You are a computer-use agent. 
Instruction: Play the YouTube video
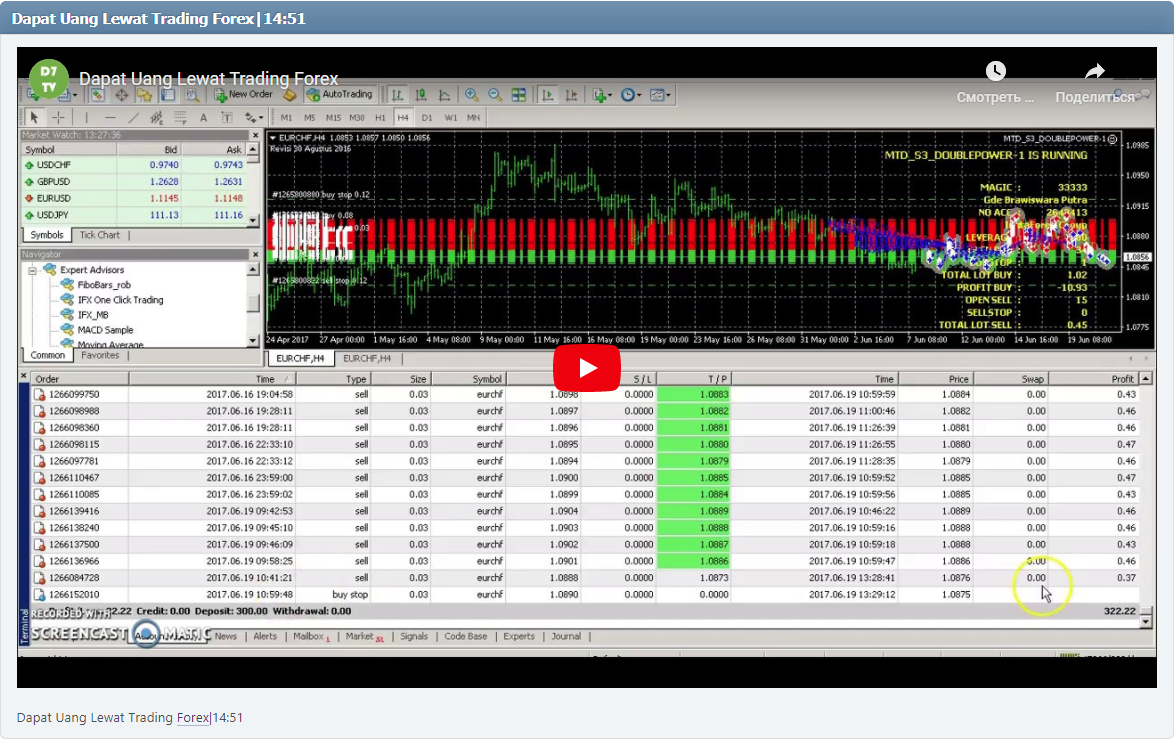tap(587, 368)
